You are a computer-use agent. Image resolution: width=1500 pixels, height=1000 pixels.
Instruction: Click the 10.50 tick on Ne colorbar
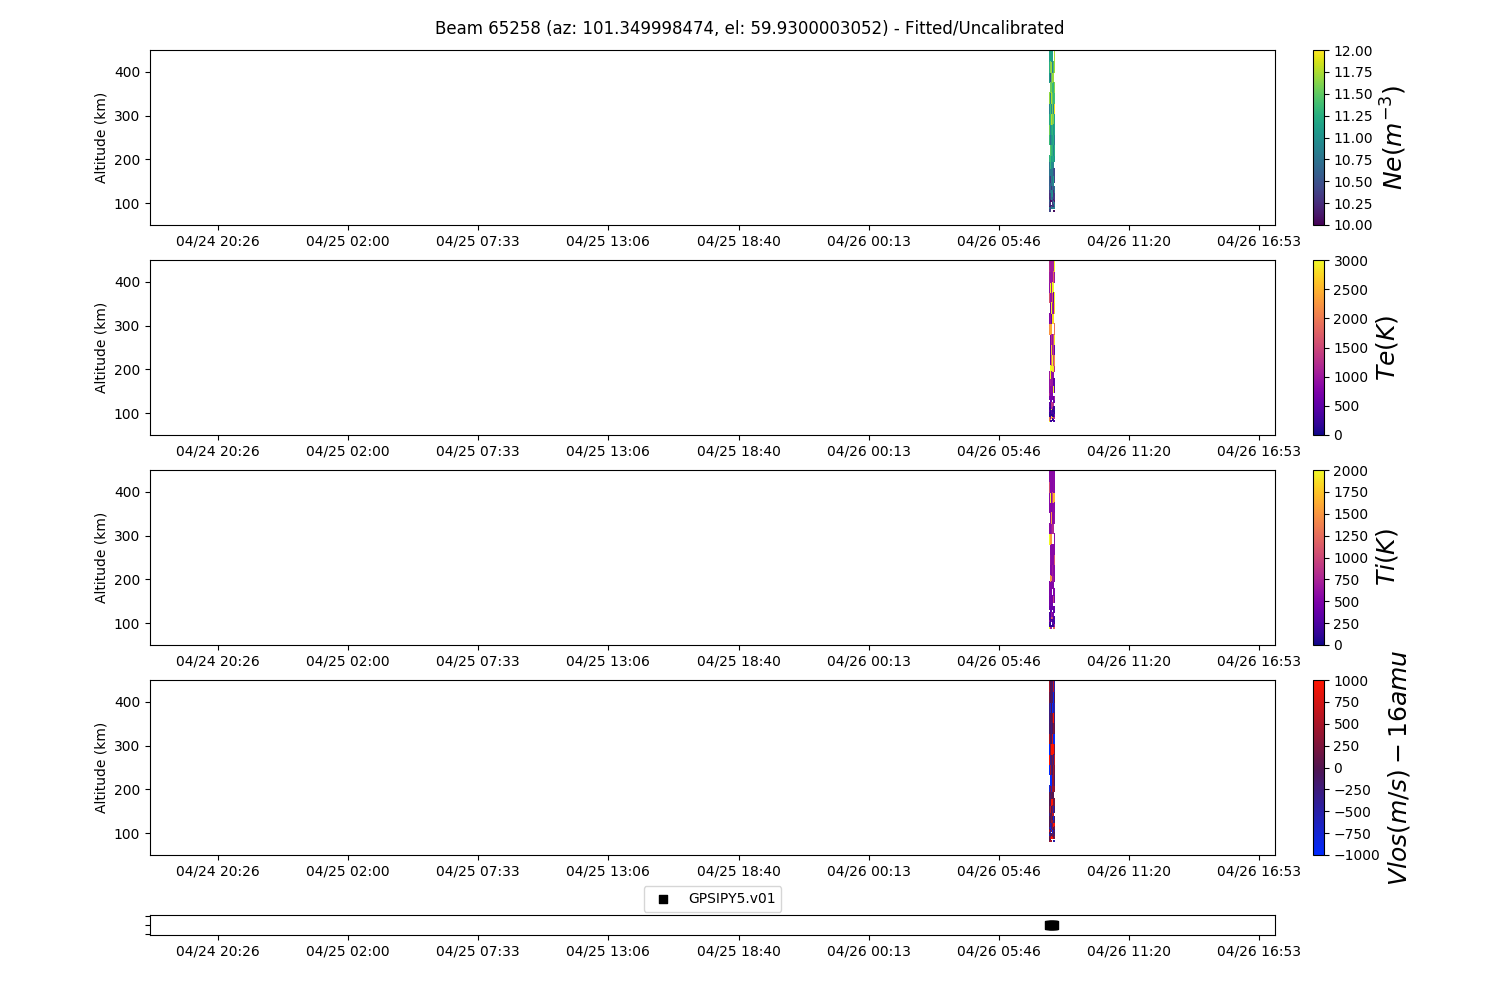[1352, 182]
